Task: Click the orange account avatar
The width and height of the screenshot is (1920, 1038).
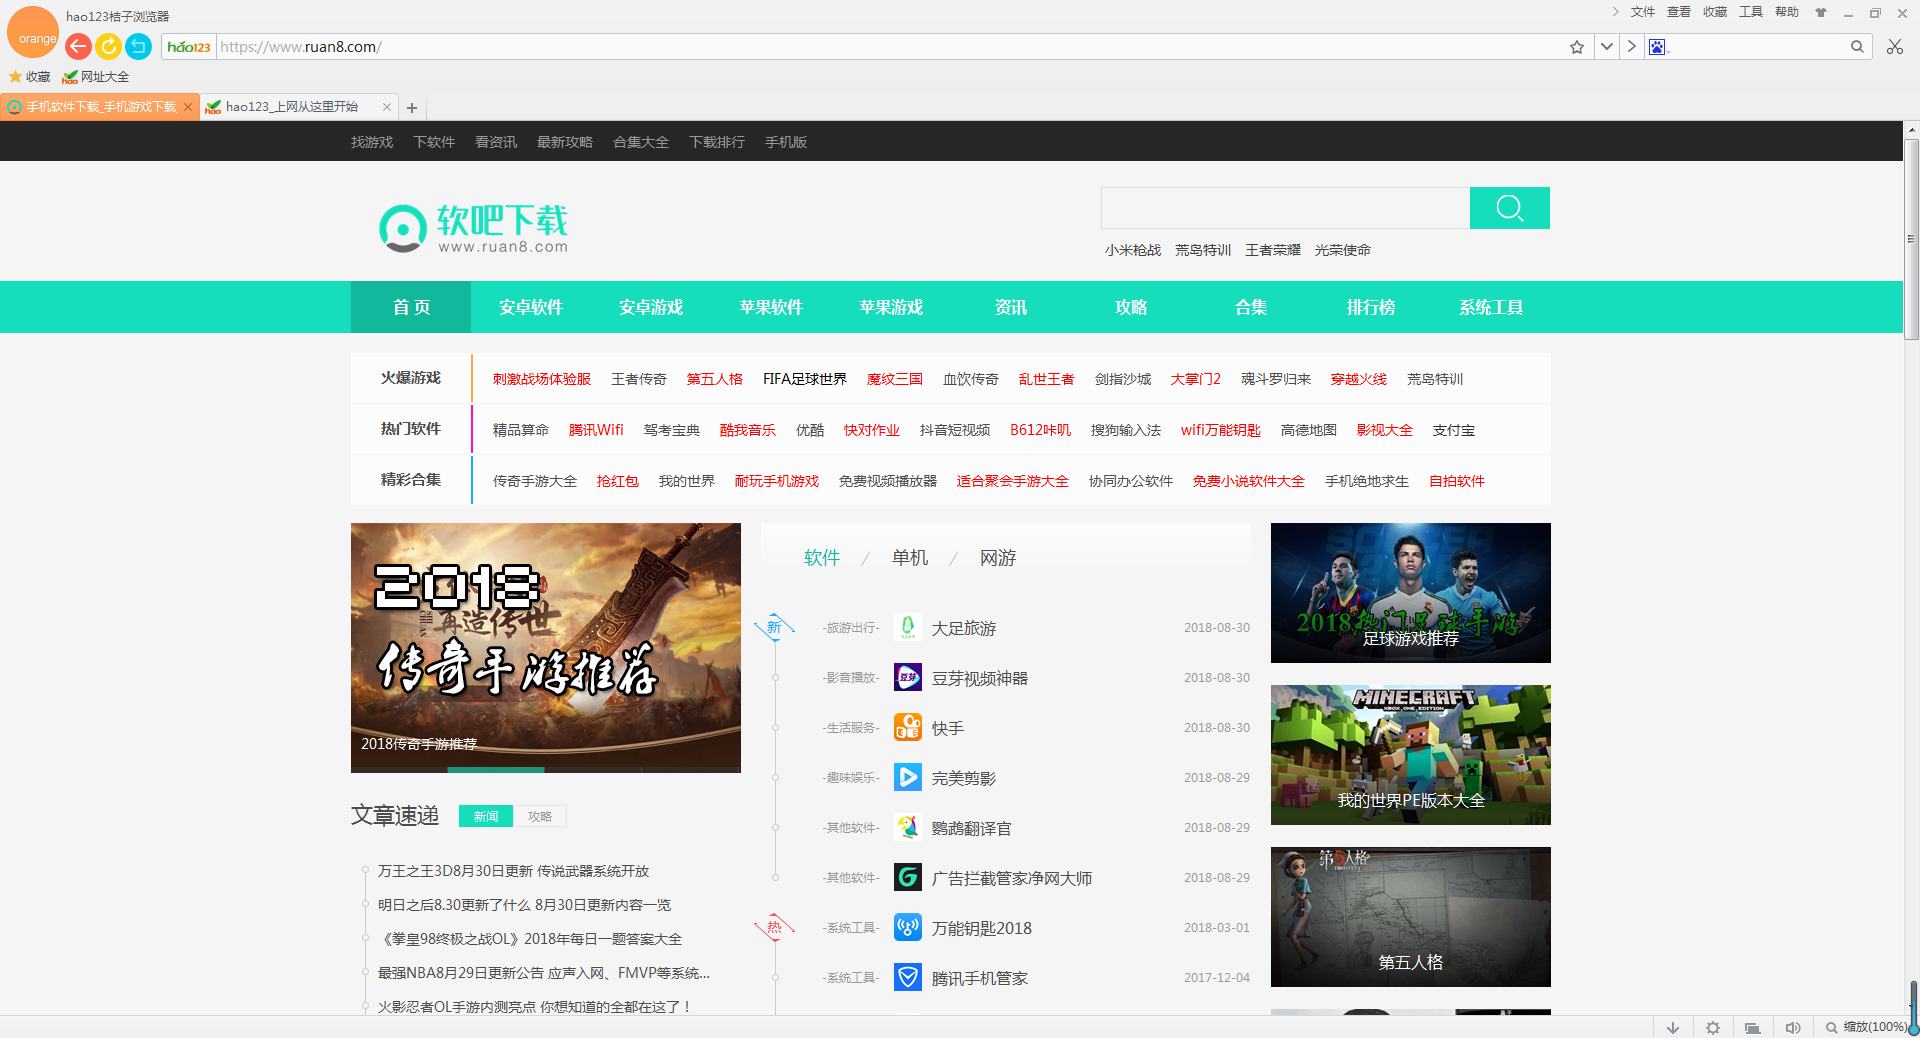Action: pyautogui.click(x=33, y=32)
